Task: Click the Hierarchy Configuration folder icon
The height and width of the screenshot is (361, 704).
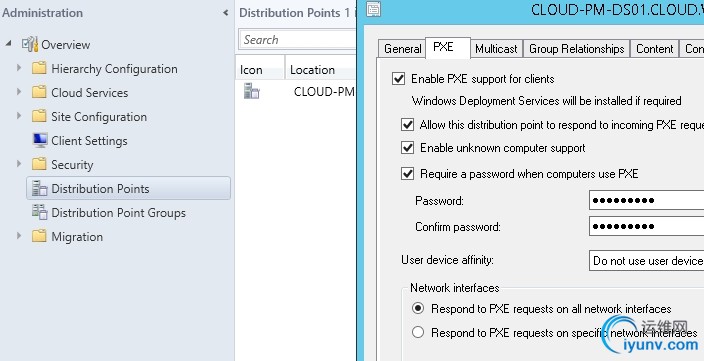Action: 39,68
